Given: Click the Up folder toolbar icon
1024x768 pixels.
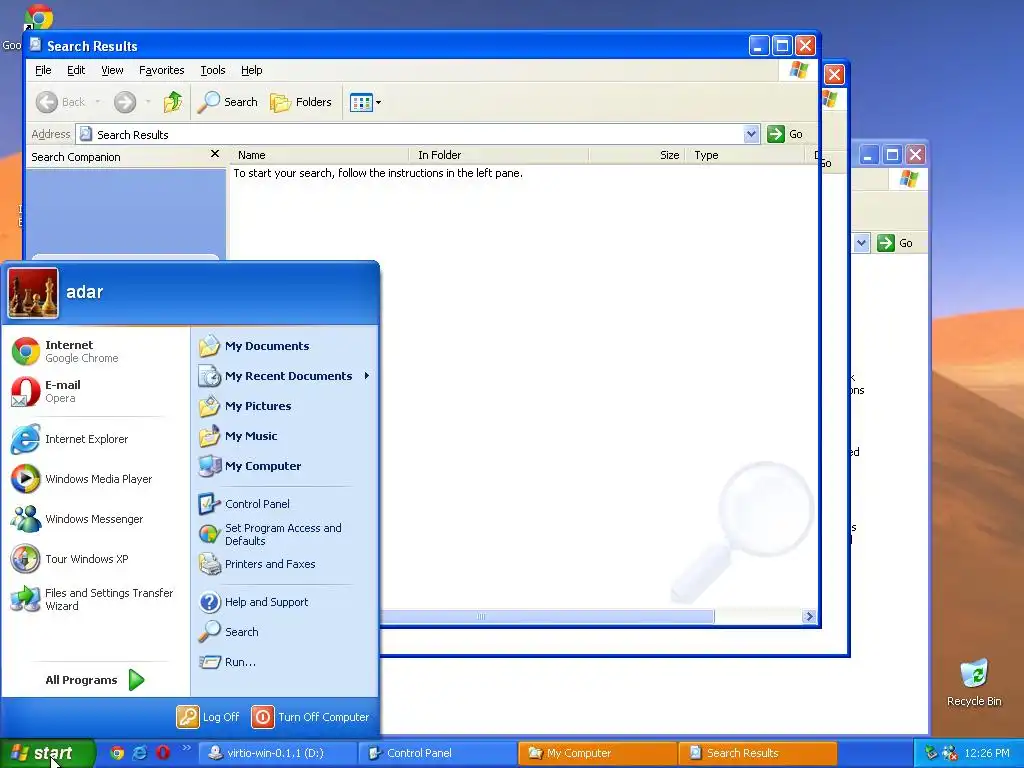Looking at the screenshot, I should pos(173,102).
